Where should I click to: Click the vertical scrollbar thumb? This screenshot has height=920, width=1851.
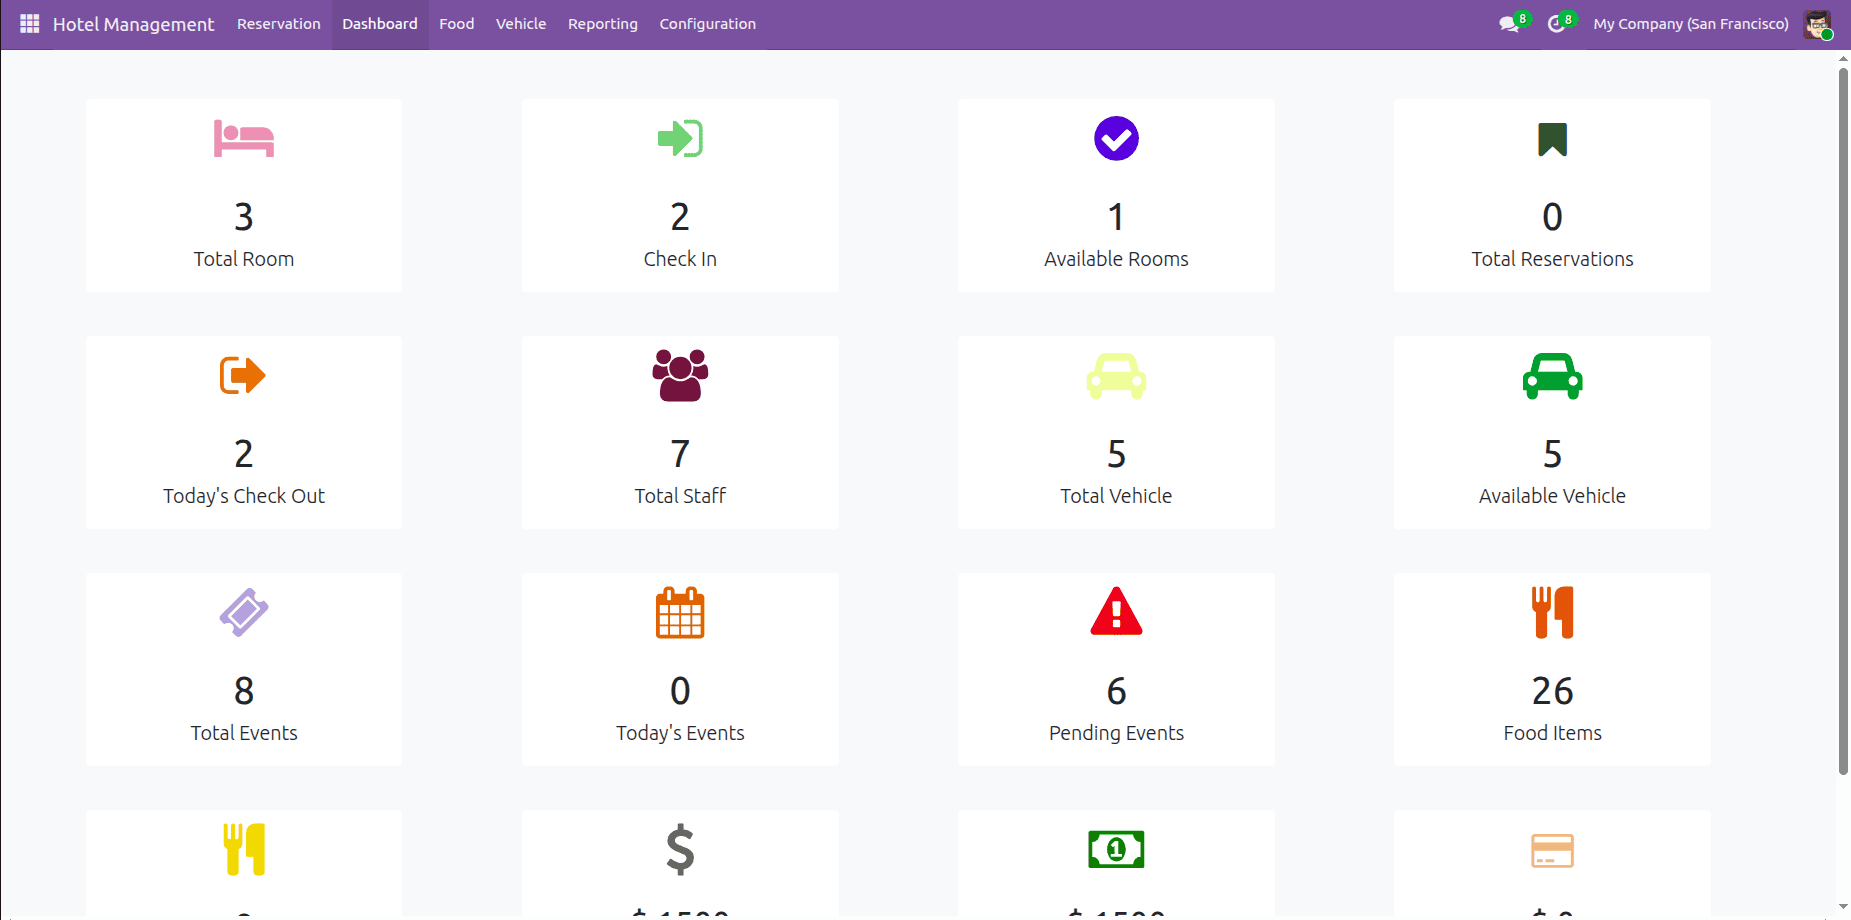click(1843, 420)
